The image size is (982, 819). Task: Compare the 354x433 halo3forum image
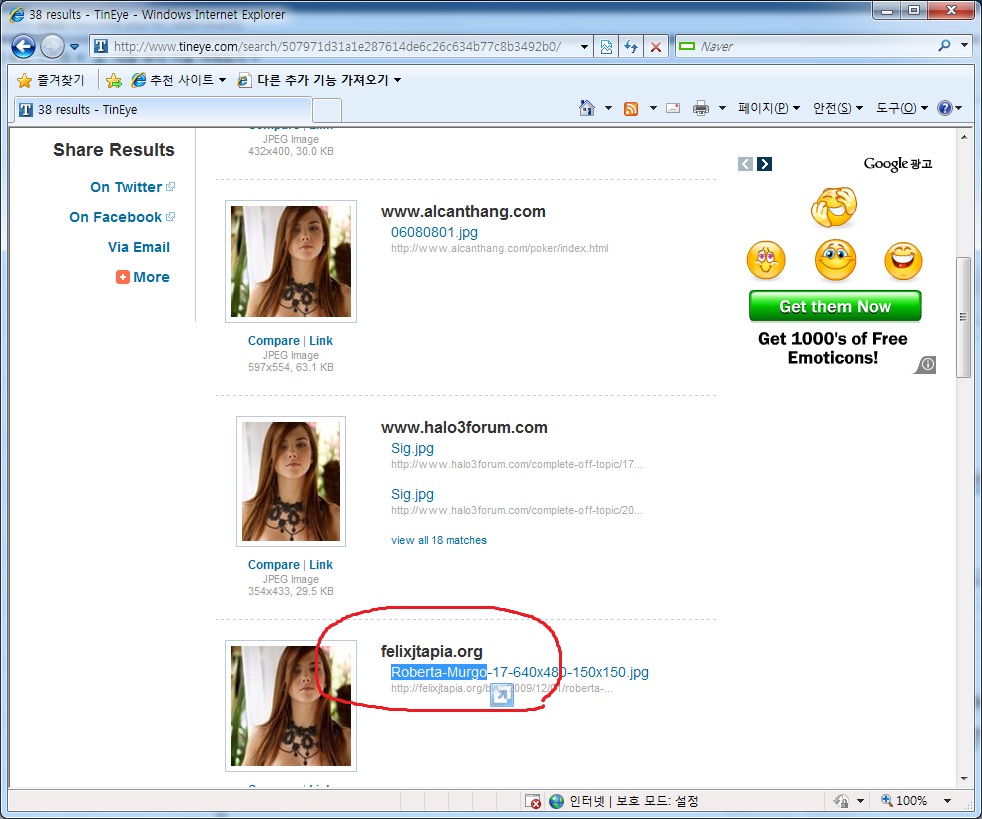[x=274, y=565]
